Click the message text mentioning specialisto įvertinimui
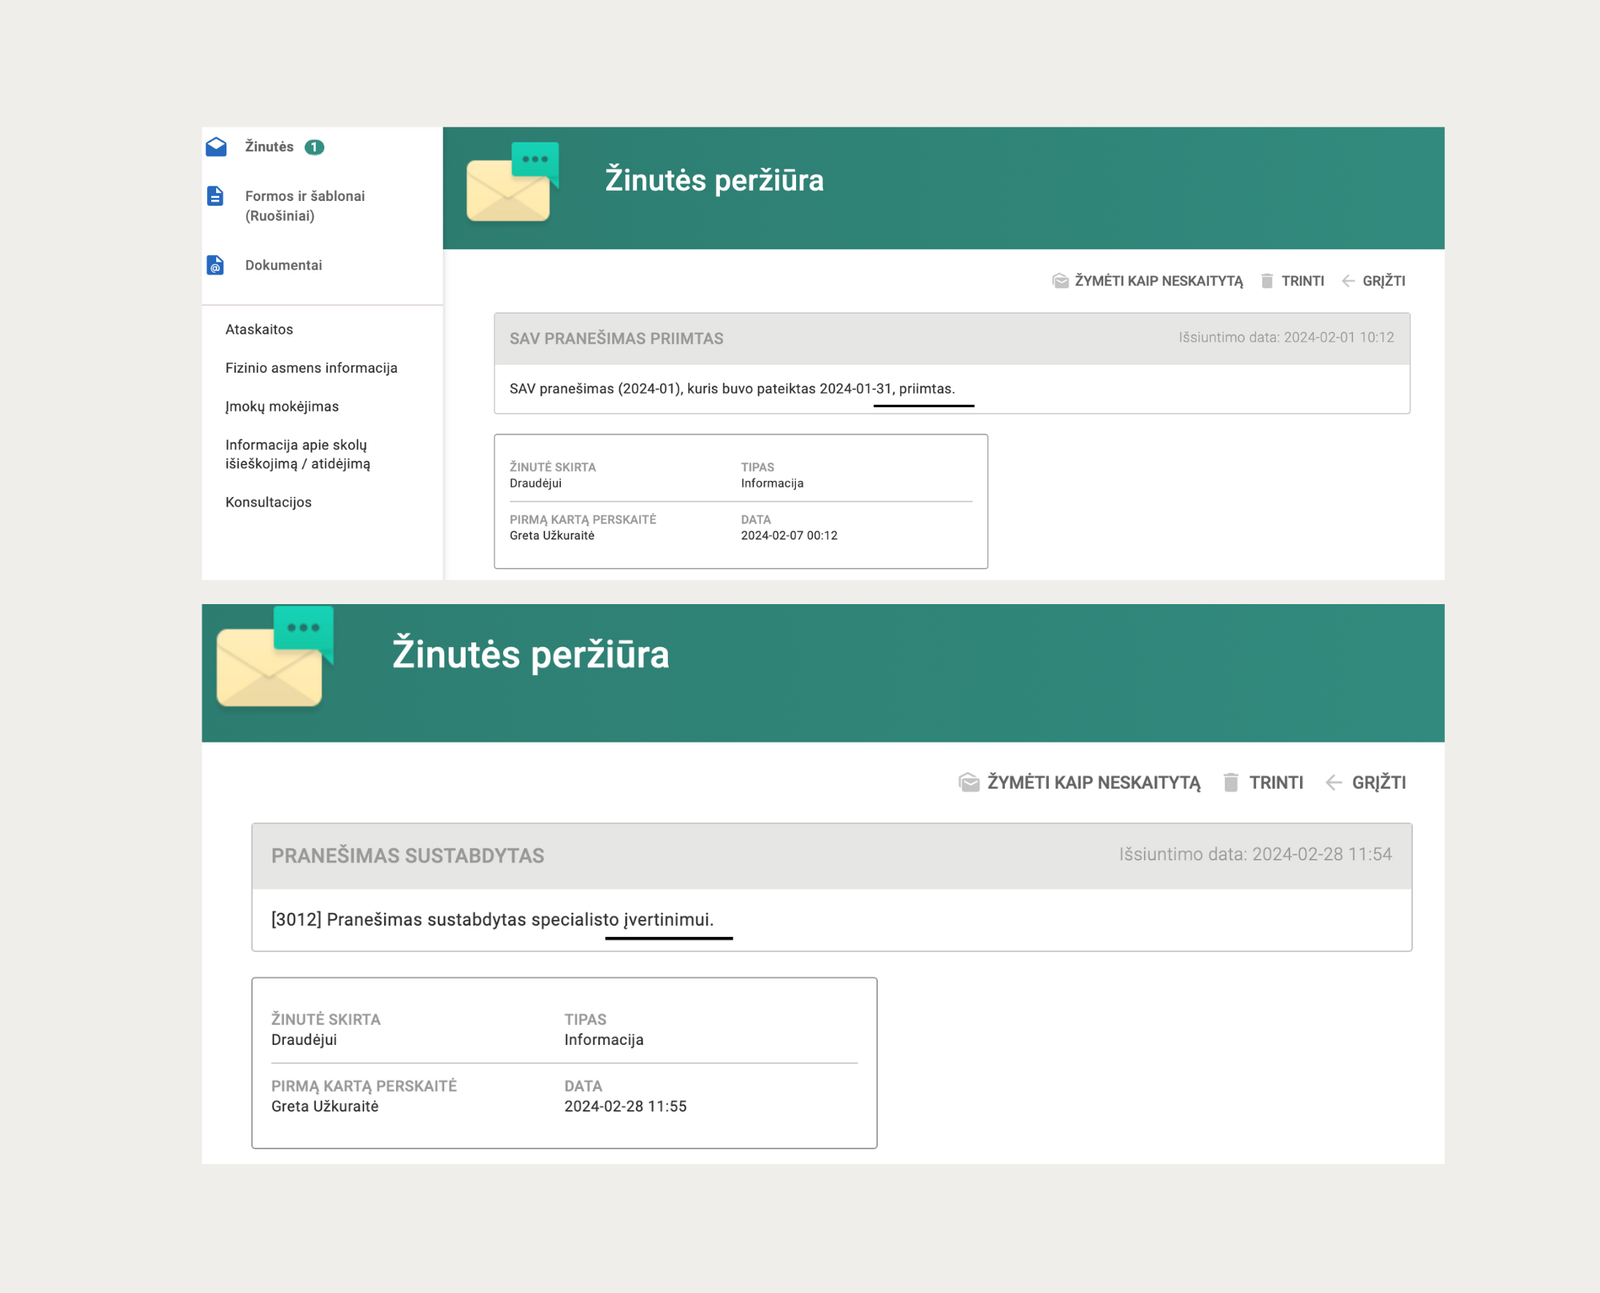Image resolution: width=1600 pixels, height=1293 pixels. pos(492,919)
